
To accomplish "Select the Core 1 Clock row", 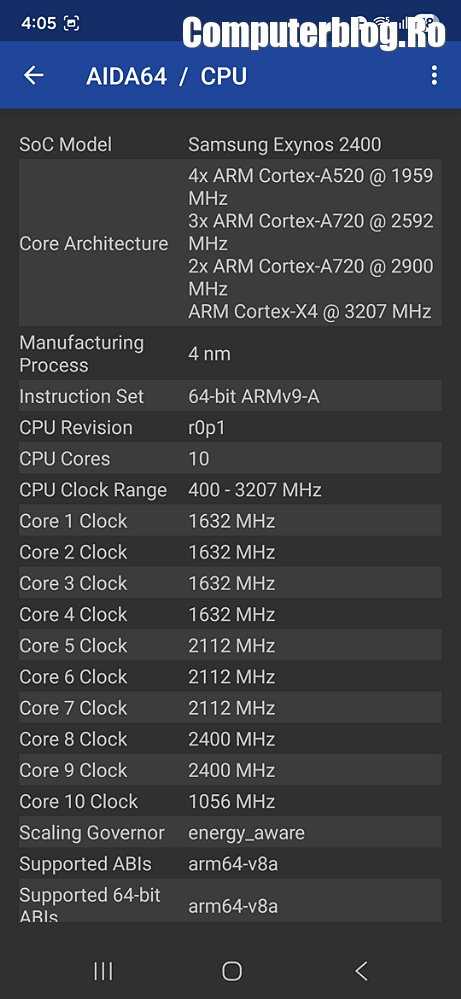I will click(x=230, y=521).
